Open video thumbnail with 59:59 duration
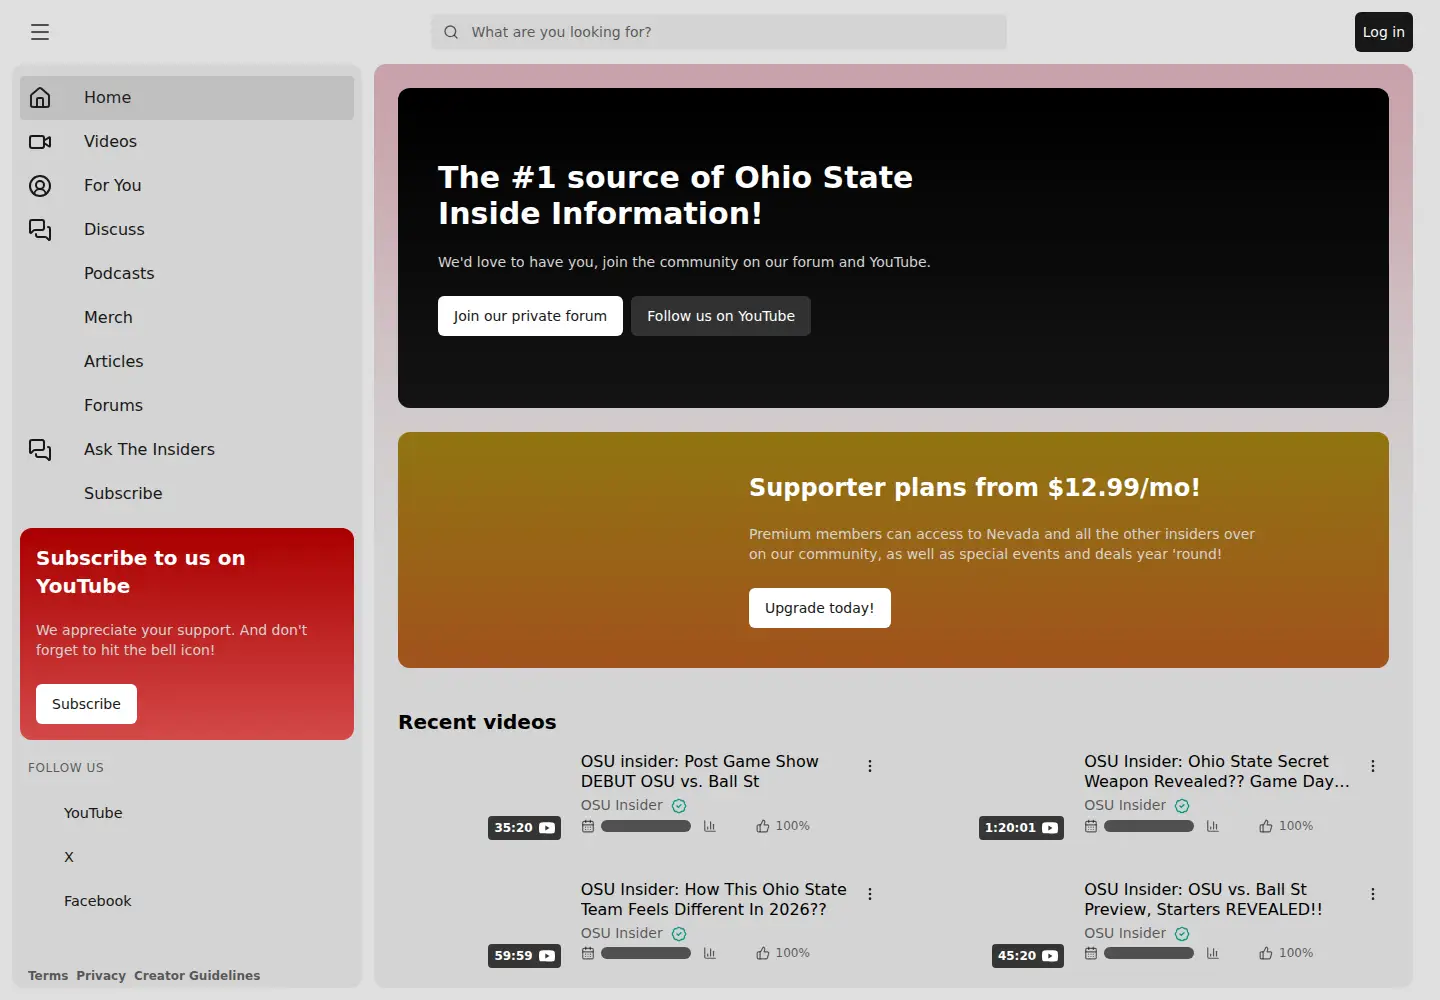 pyautogui.click(x=482, y=926)
